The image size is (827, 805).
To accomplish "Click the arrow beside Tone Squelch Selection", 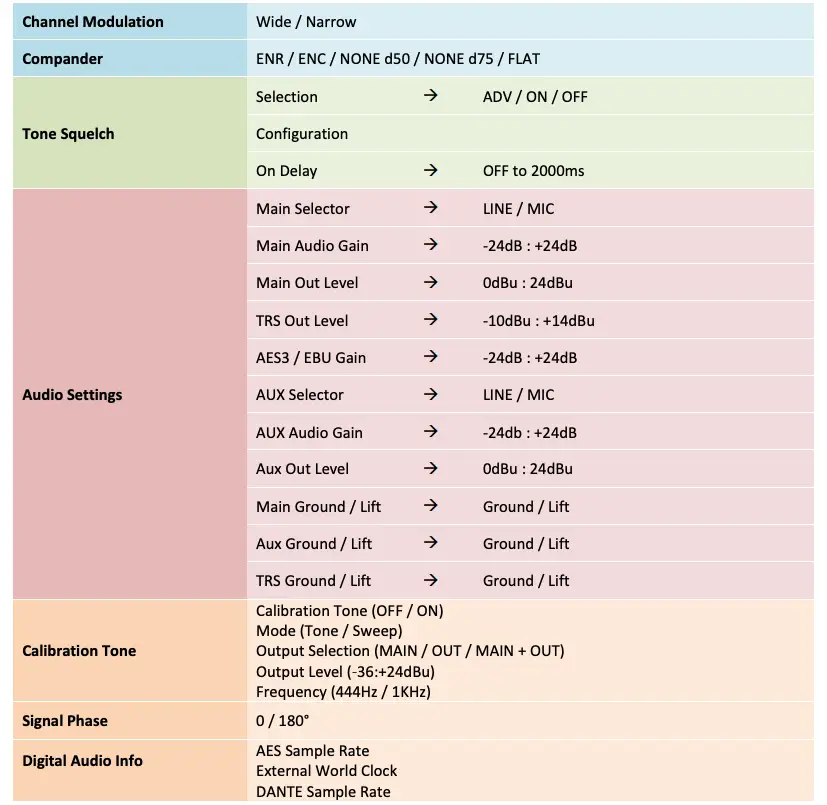I will coord(430,97).
